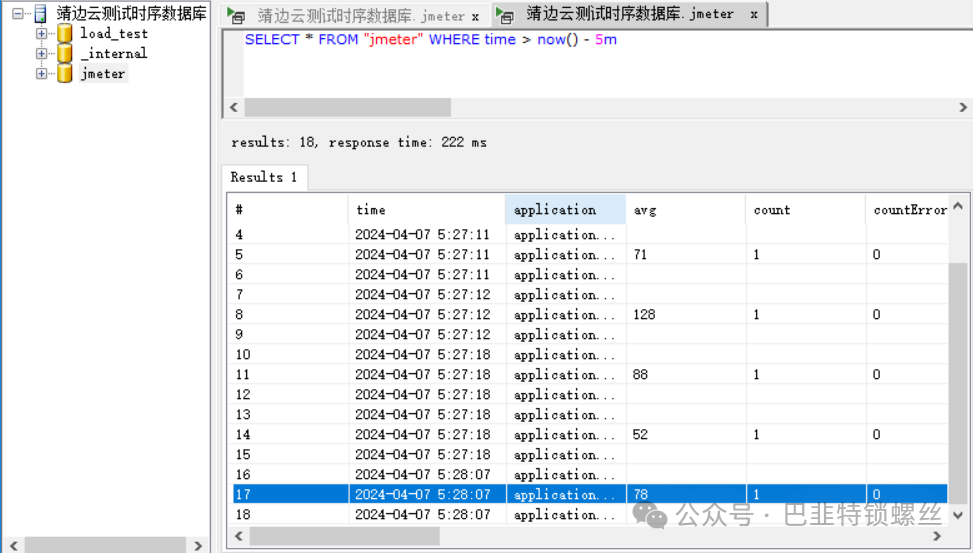Viewport: 973px width, 553px height.
Task: Expand the load_test database node
Action: 41,34
